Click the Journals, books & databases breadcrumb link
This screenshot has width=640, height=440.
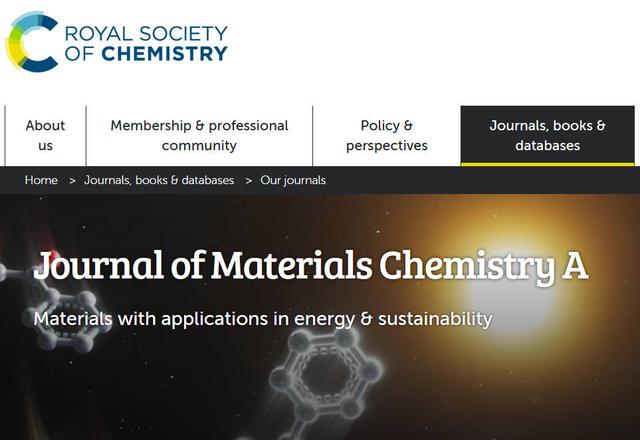(x=159, y=180)
